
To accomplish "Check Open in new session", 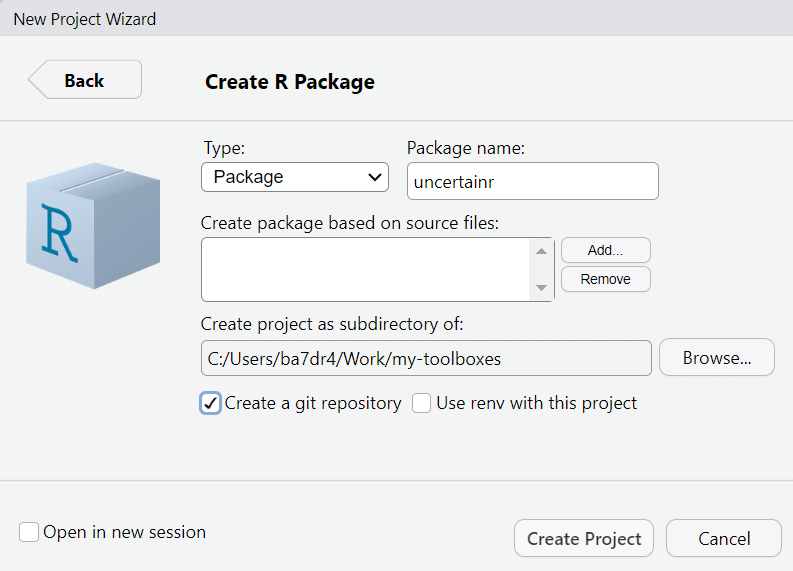I will [x=29, y=532].
